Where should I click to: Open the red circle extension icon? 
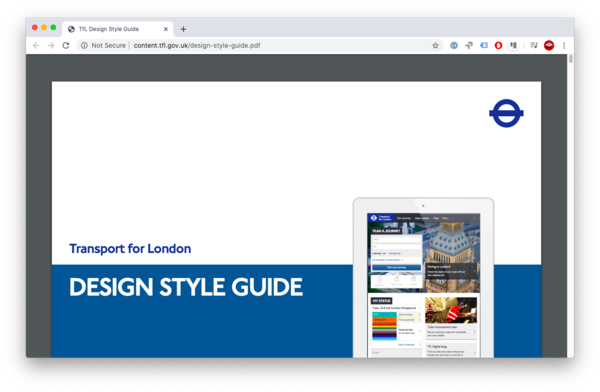pyautogui.click(x=498, y=45)
